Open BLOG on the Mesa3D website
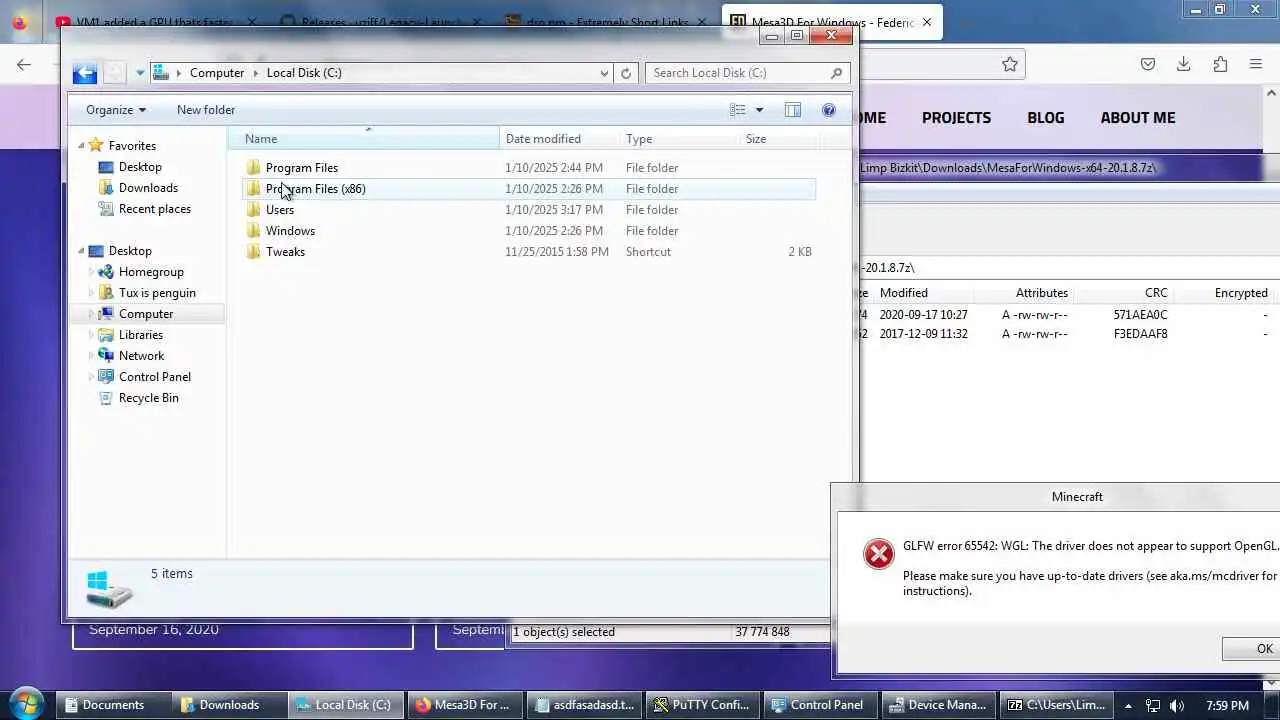The width and height of the screenshot is (1280, 720). 1046,118
